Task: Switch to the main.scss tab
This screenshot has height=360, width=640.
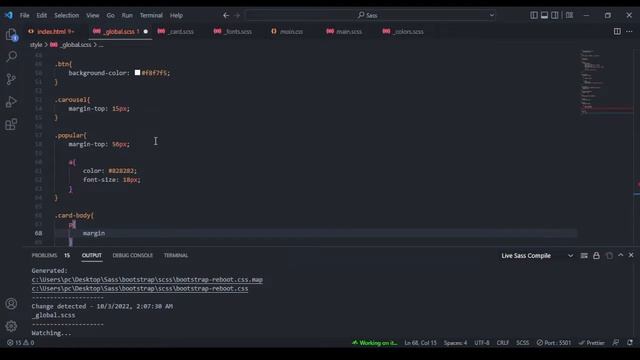Action: (x=344, y=31)
